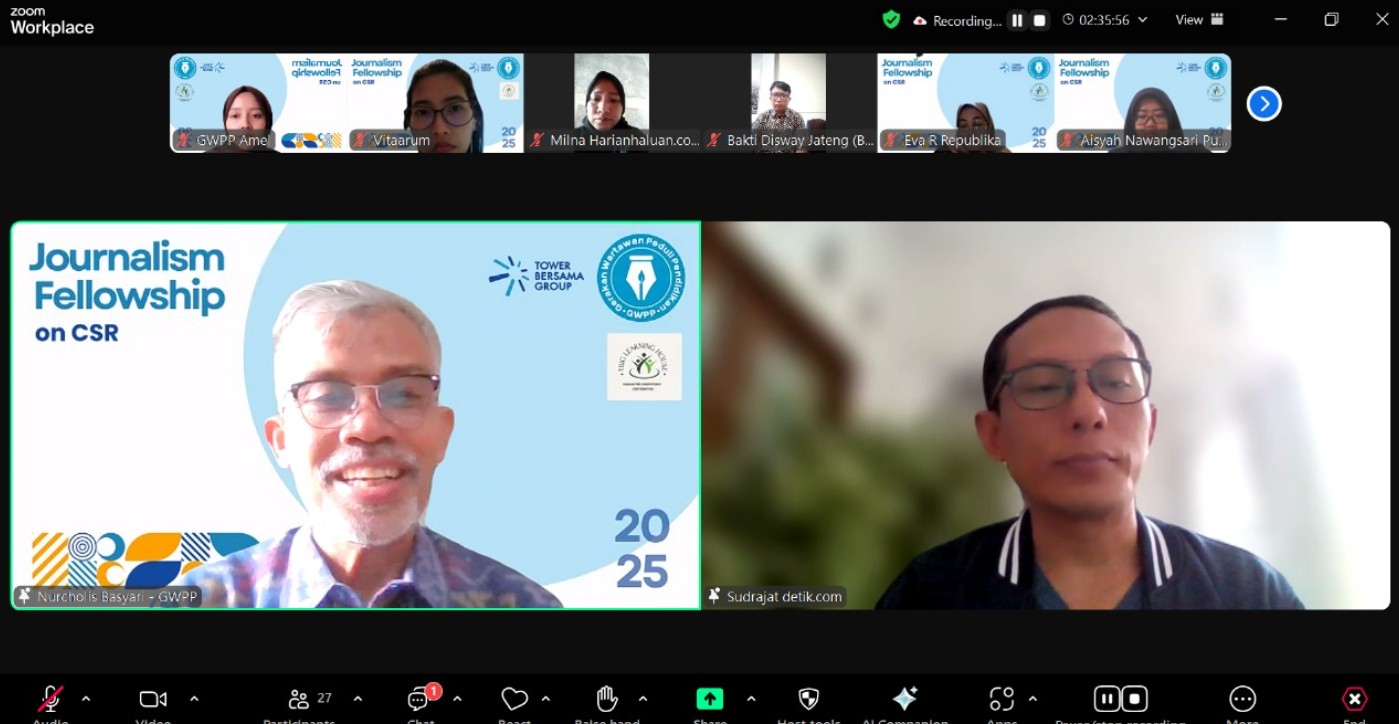This screenshot has width=1399, height=724.
Task: Open the Chat icon with notification badge
Action: pyautogui.click(x=420, y=699)
